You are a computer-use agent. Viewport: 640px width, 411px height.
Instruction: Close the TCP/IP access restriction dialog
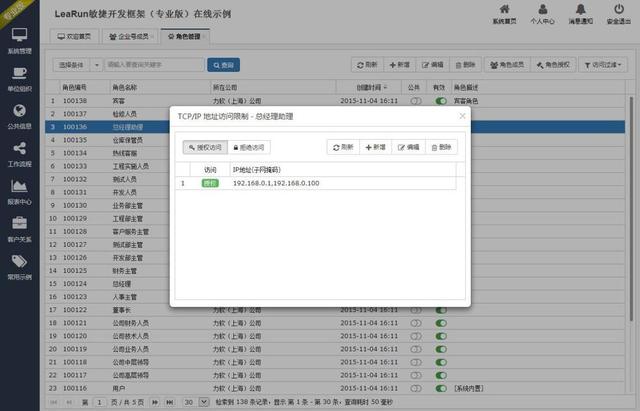(462, 116)
